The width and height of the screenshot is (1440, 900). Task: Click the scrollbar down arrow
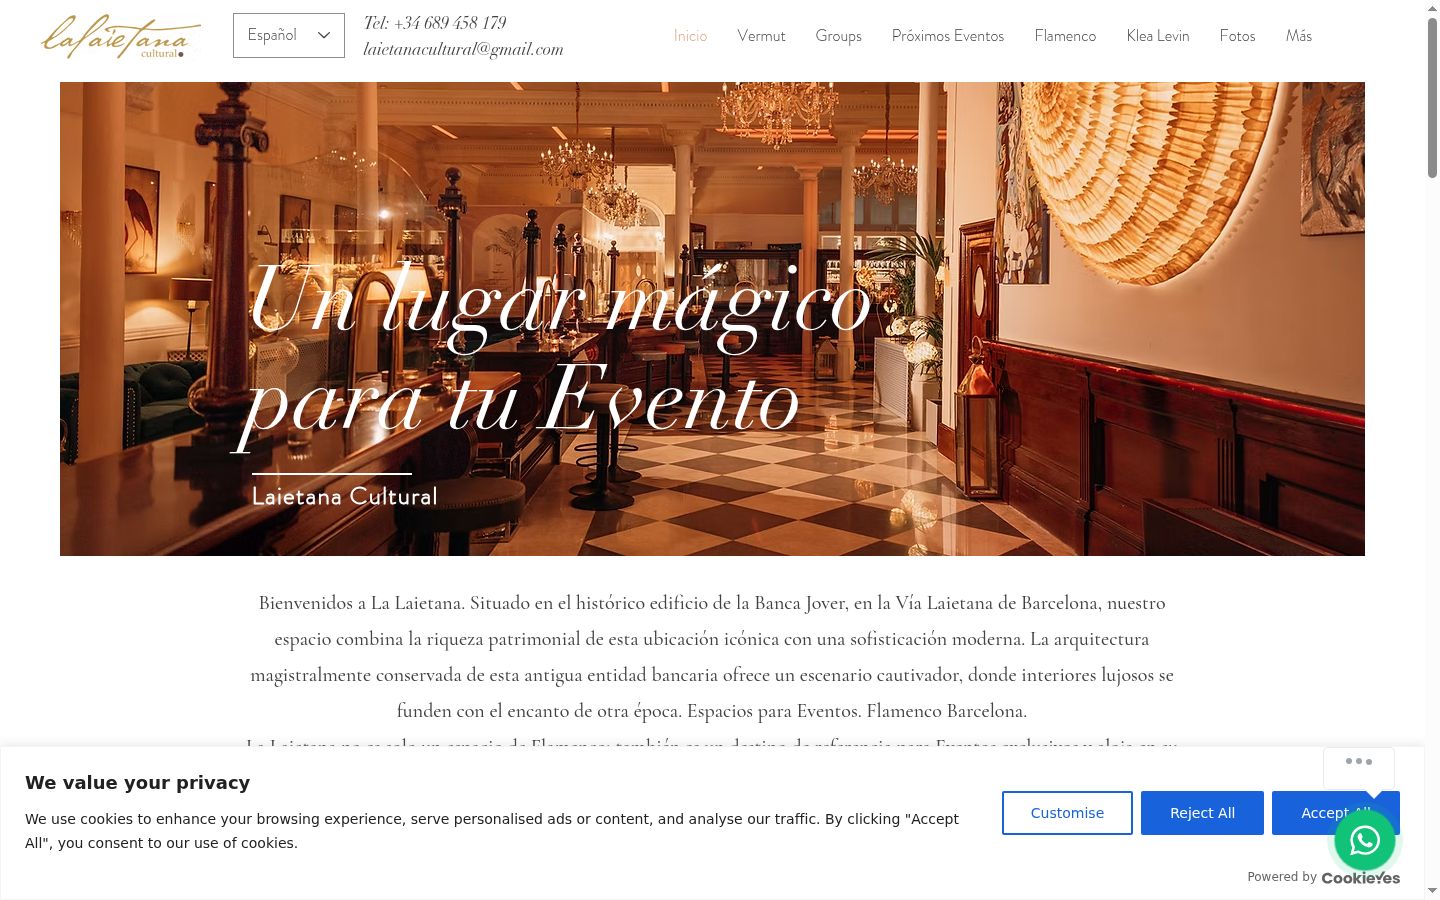1432,890
